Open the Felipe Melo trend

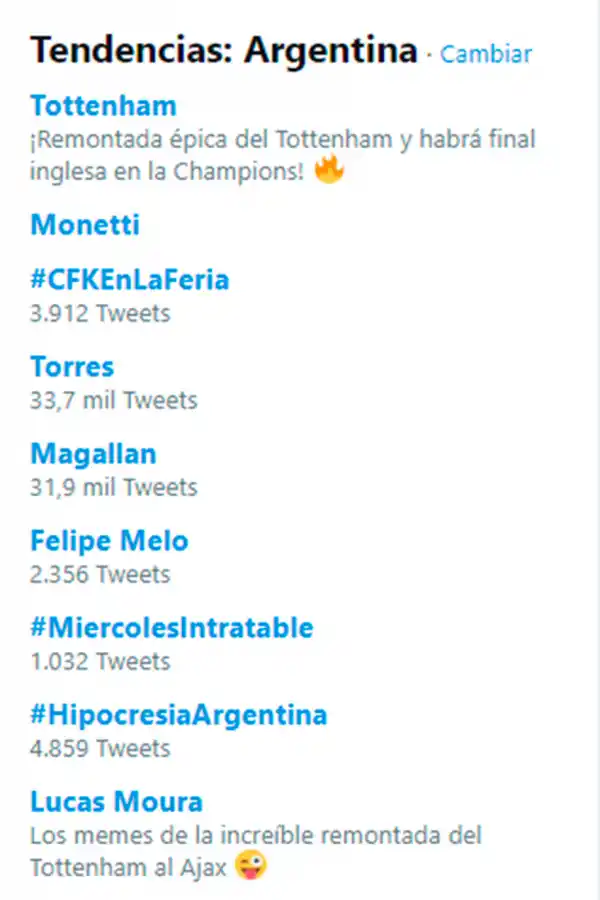[x=109, y=540]
